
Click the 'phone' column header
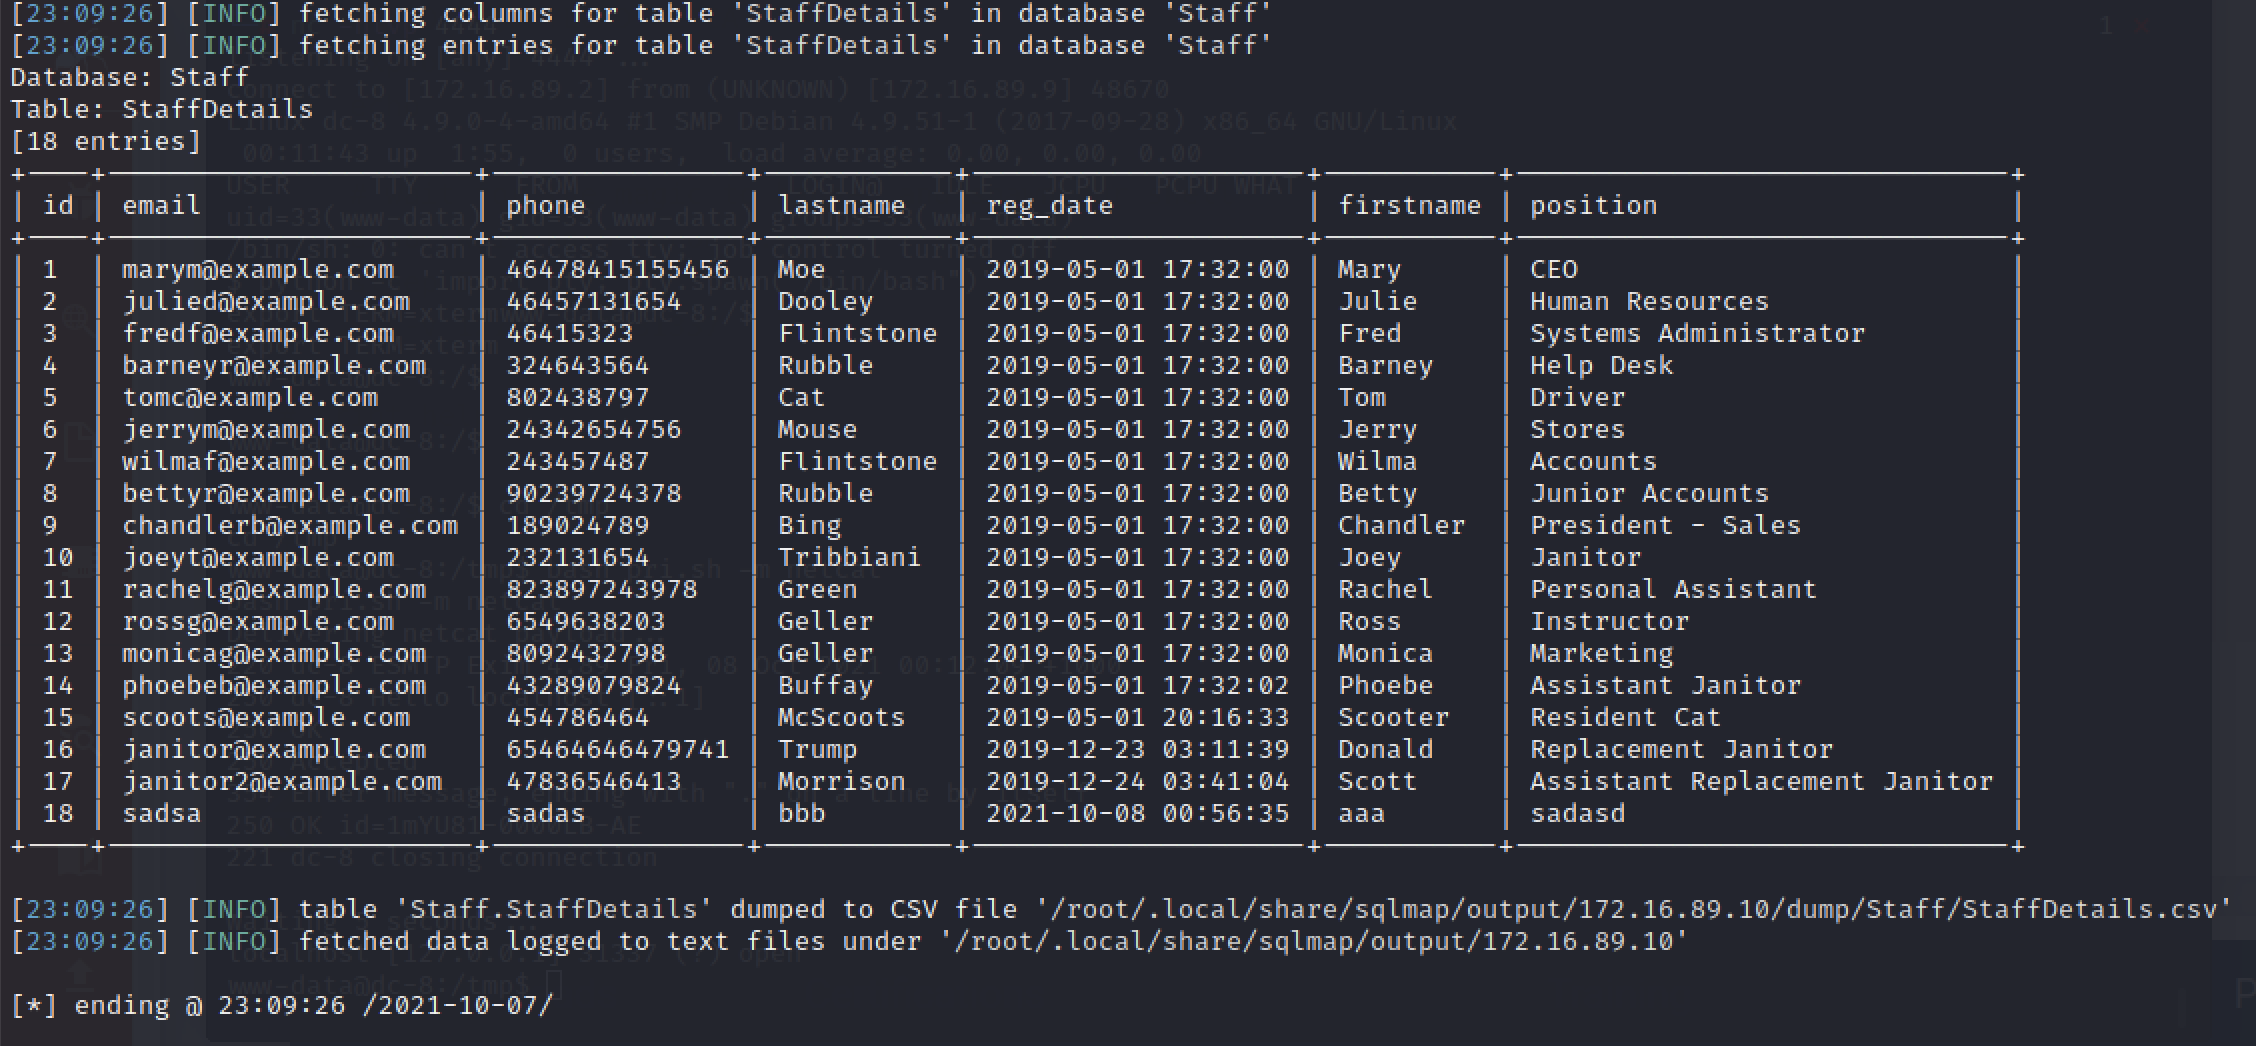tap(546, 205)
